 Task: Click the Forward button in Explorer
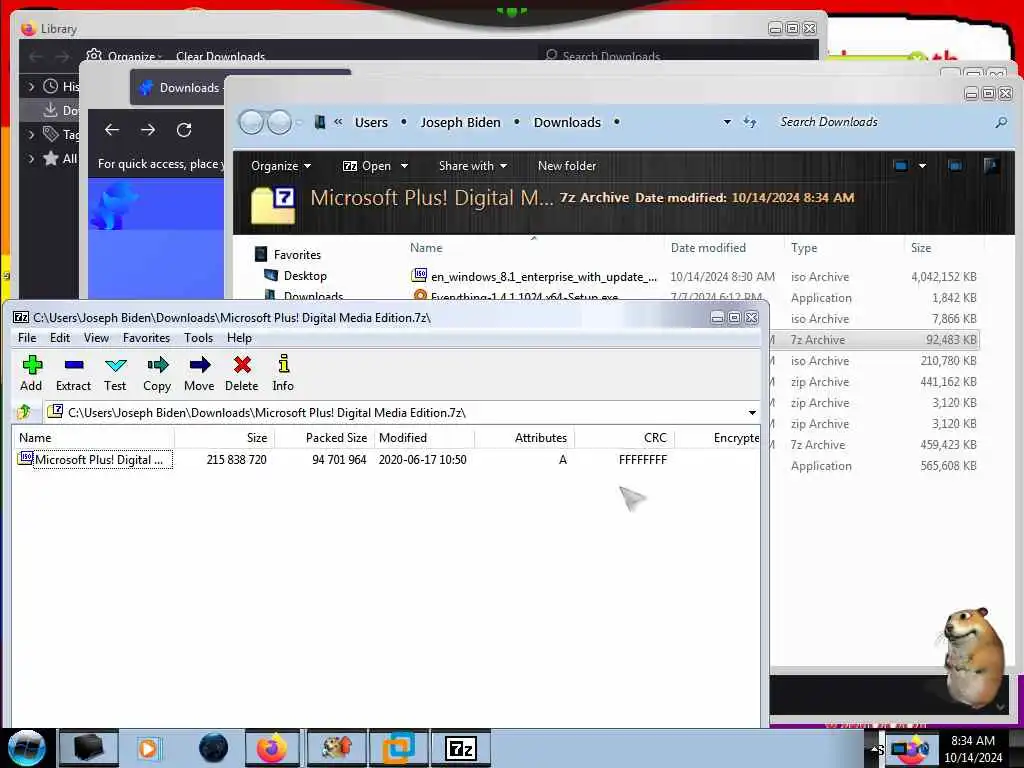tap(280, 122)
